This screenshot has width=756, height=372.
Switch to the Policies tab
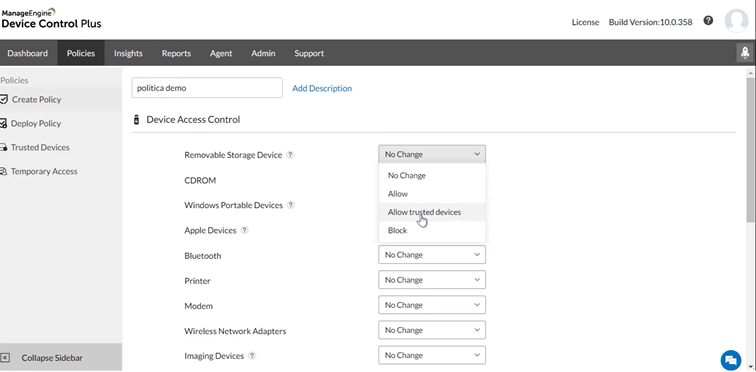(x=81, y=53)
